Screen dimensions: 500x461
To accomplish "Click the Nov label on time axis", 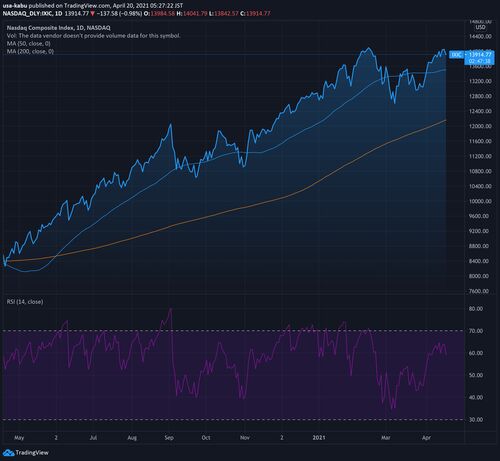I will tap(245, 438).
